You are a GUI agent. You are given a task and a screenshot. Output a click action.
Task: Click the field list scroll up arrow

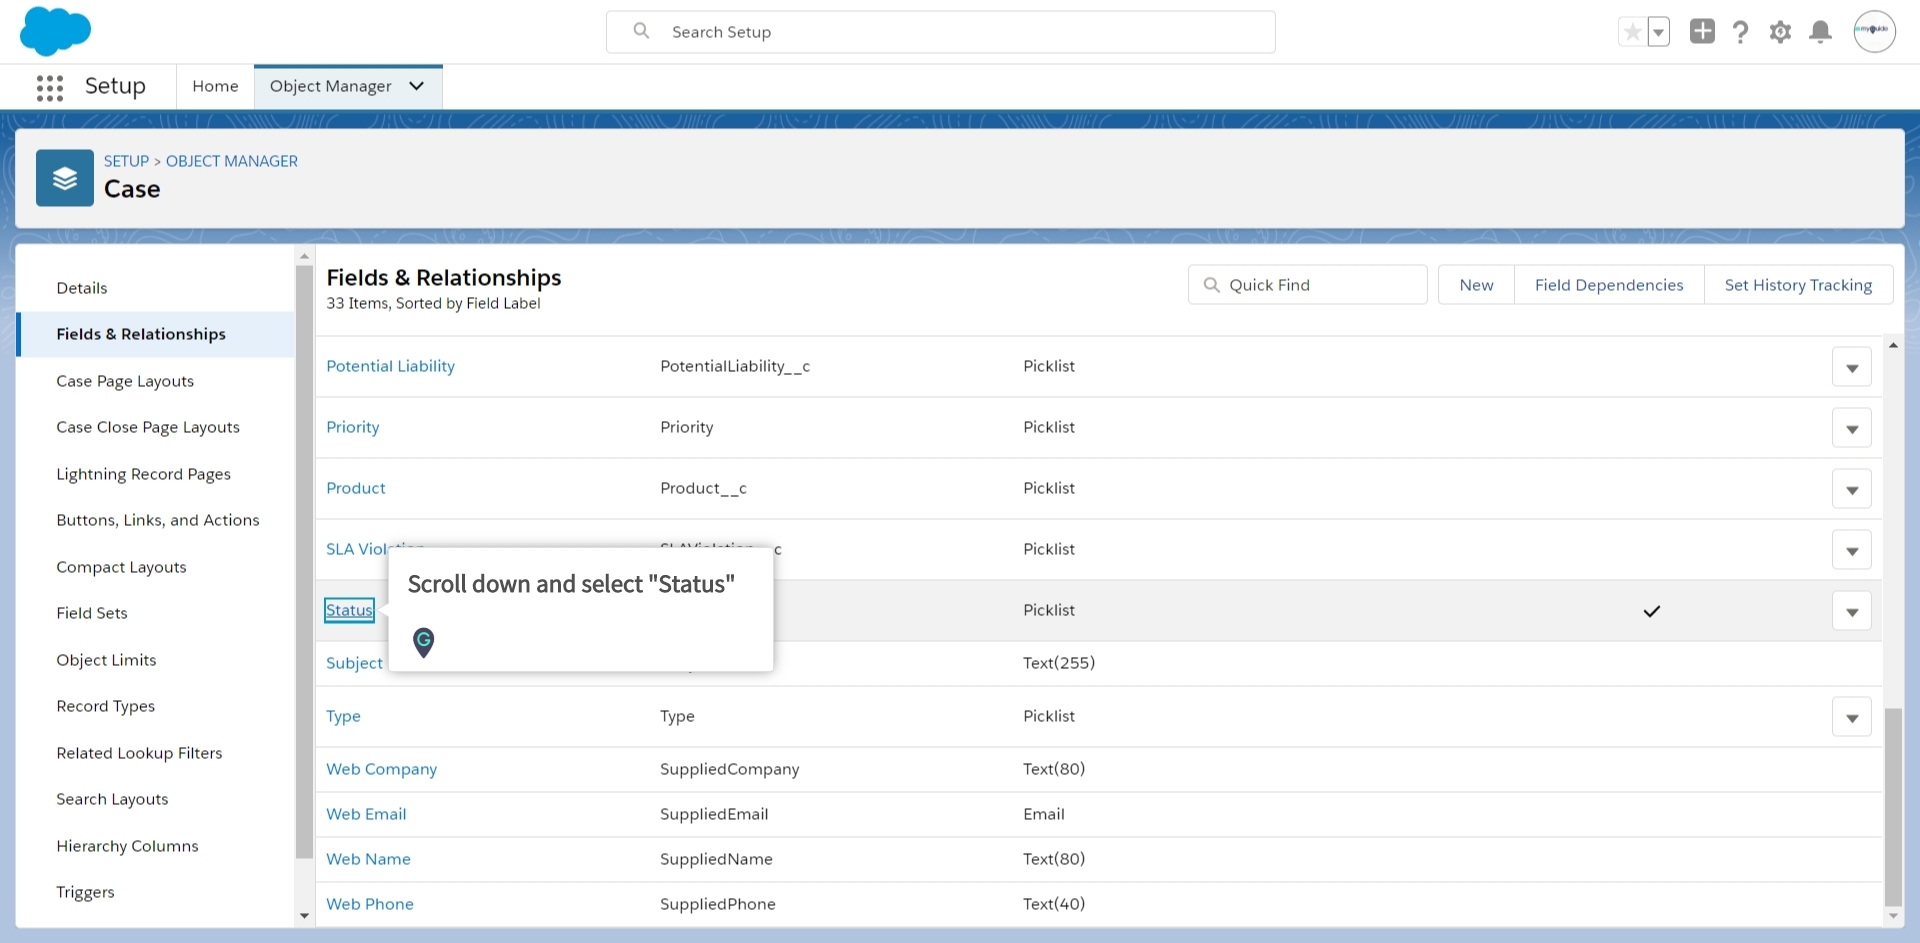click(1893, 345)
